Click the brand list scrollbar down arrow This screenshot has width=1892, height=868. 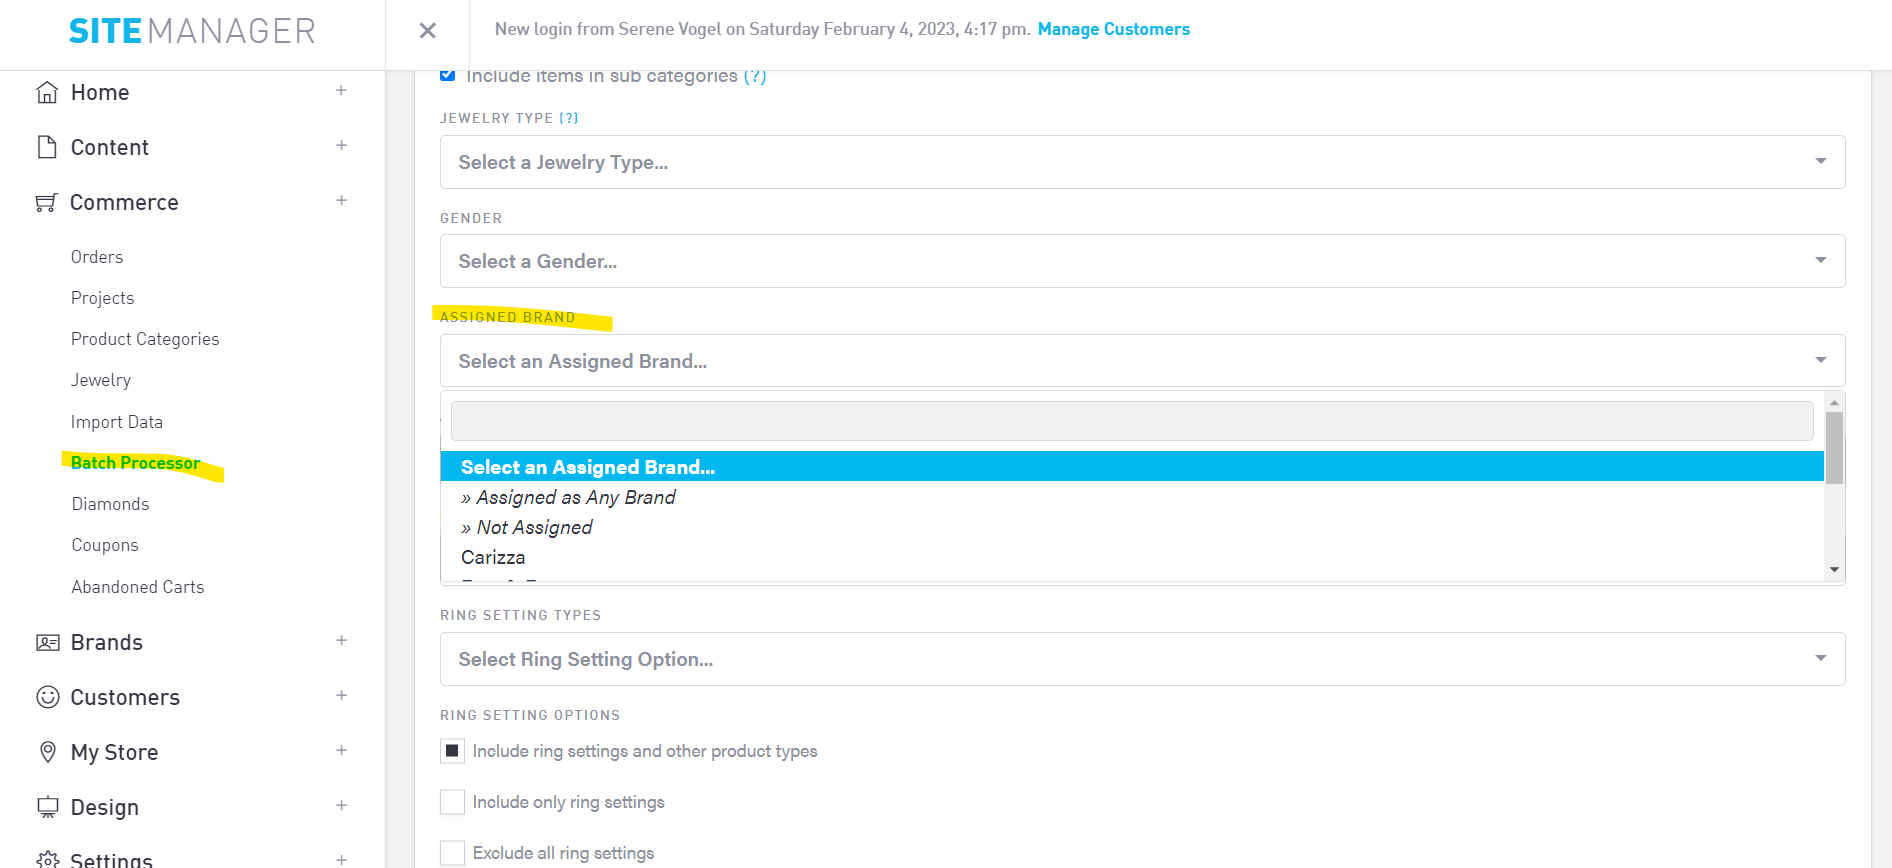pos(1834,569)
